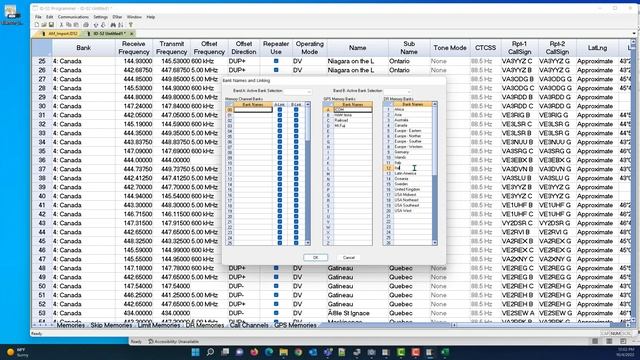
Task: Click the Sort toolbar icon
Action: (121, 25)
